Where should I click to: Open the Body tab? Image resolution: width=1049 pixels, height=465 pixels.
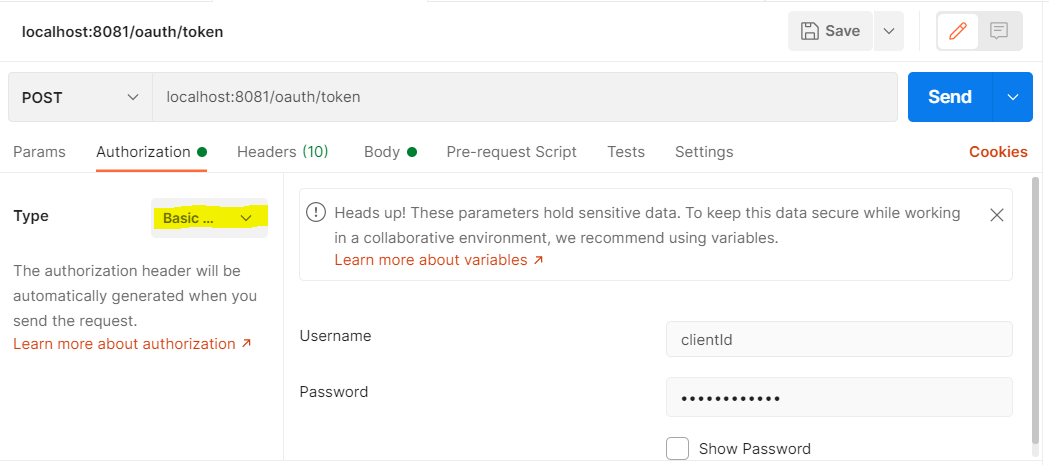click(382, 152)
